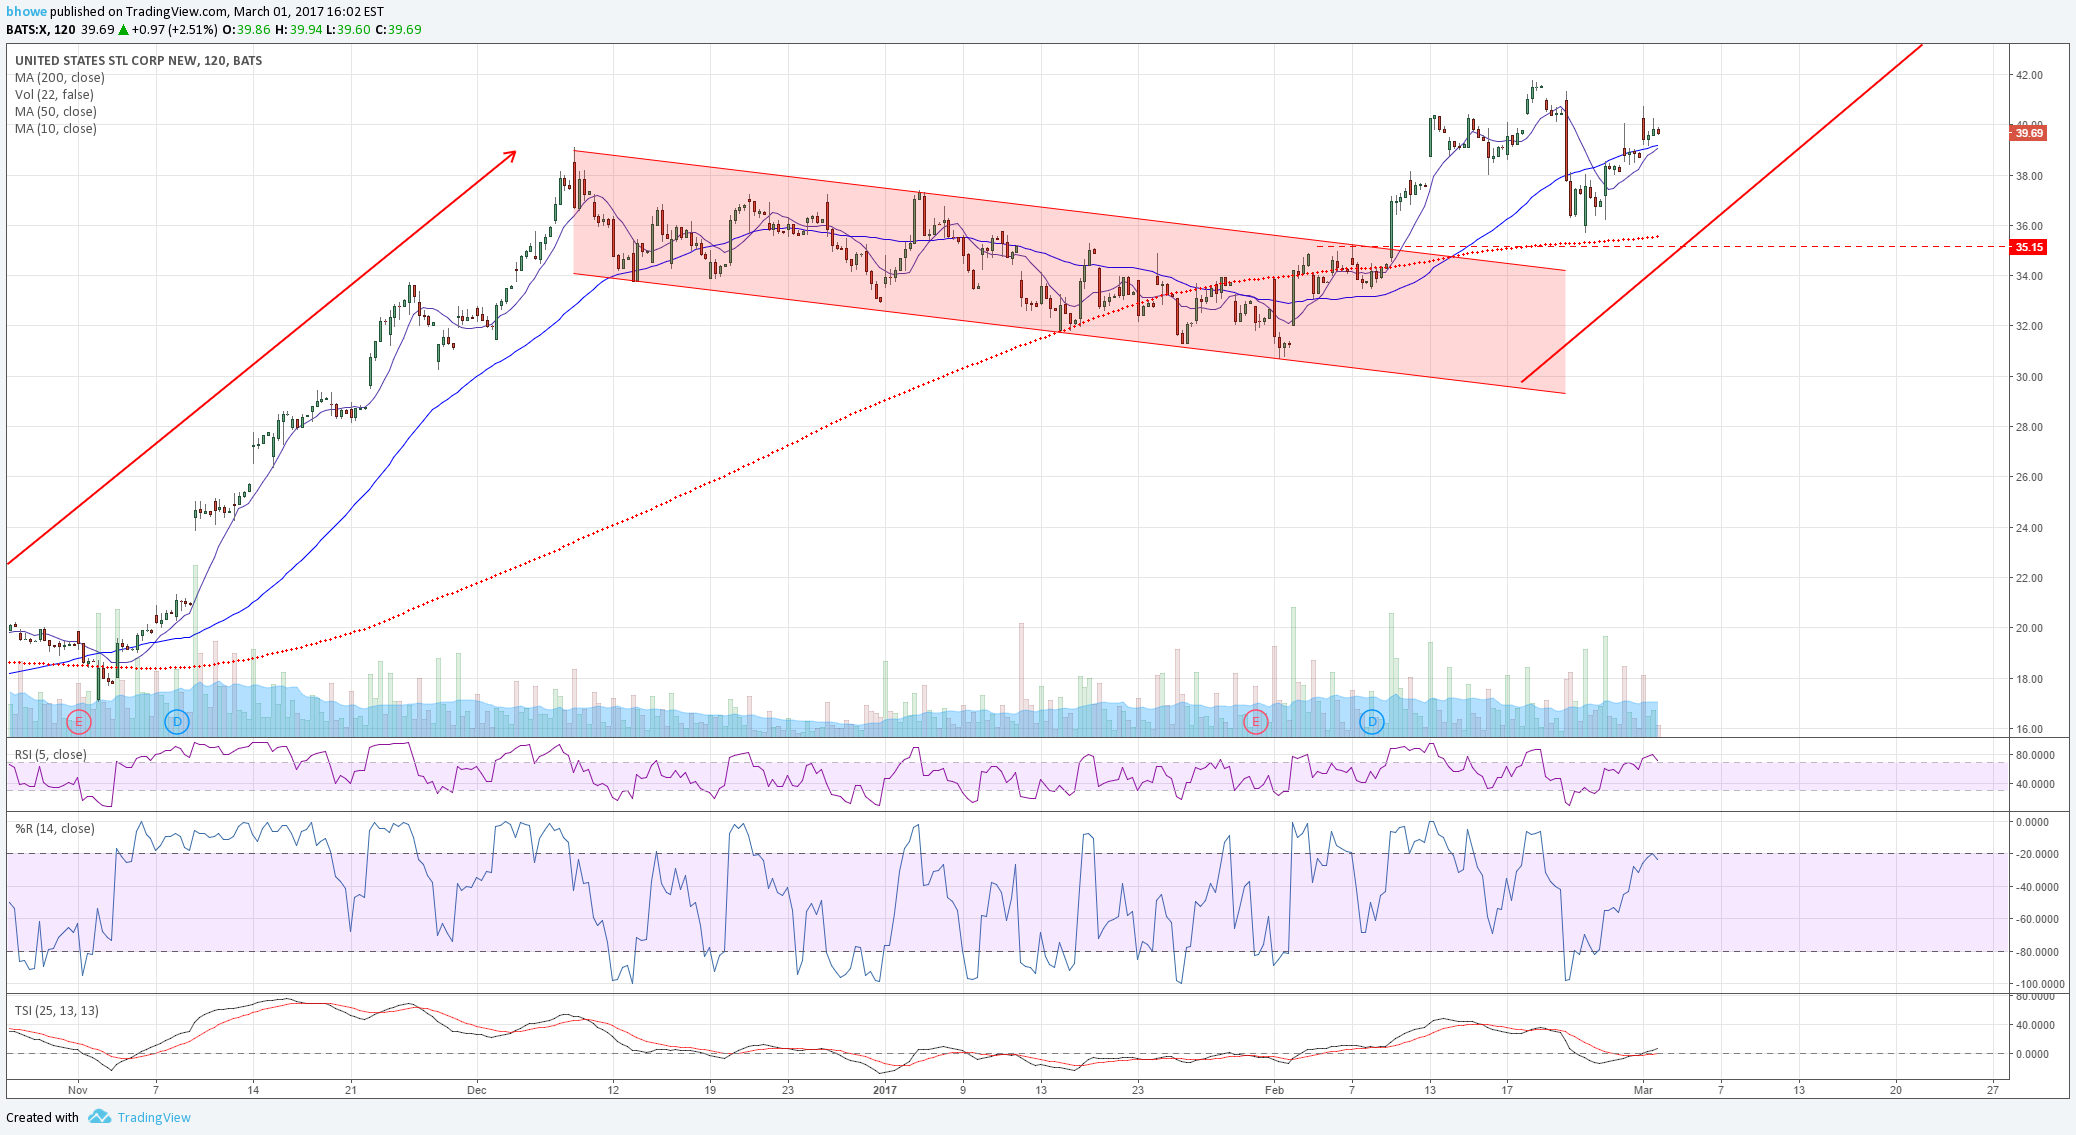Click the earnings 'E' marker near Feb
The image size is (2076, 1135).
(x=1255, y=721)
